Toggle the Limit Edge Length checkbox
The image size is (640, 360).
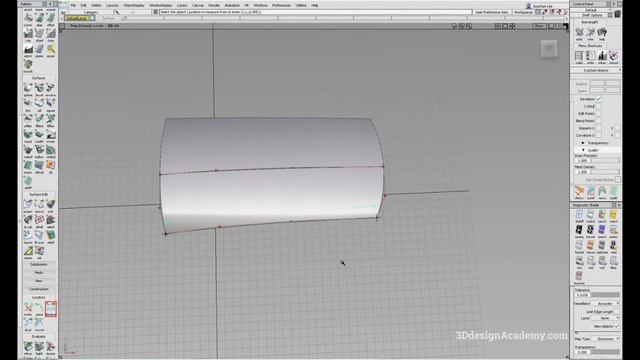[618, 311]
